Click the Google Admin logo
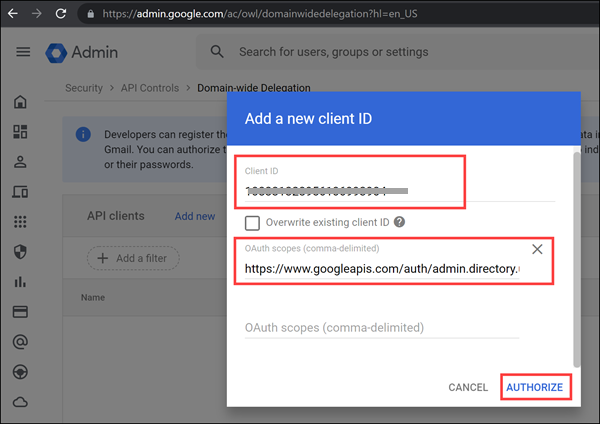 pyautogui.click(x=82, y=52)
